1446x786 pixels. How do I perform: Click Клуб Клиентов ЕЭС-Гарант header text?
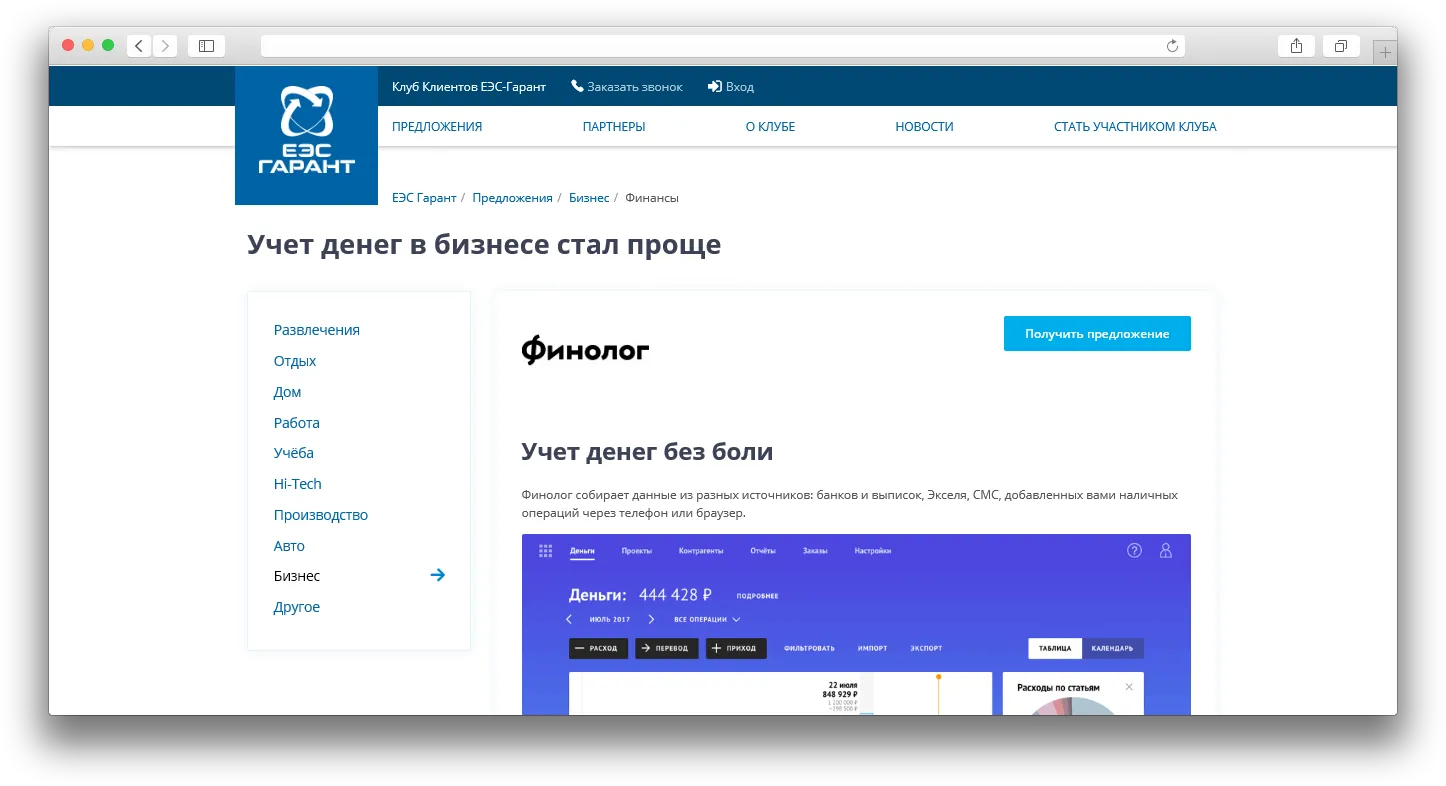(x=469, y=87)
